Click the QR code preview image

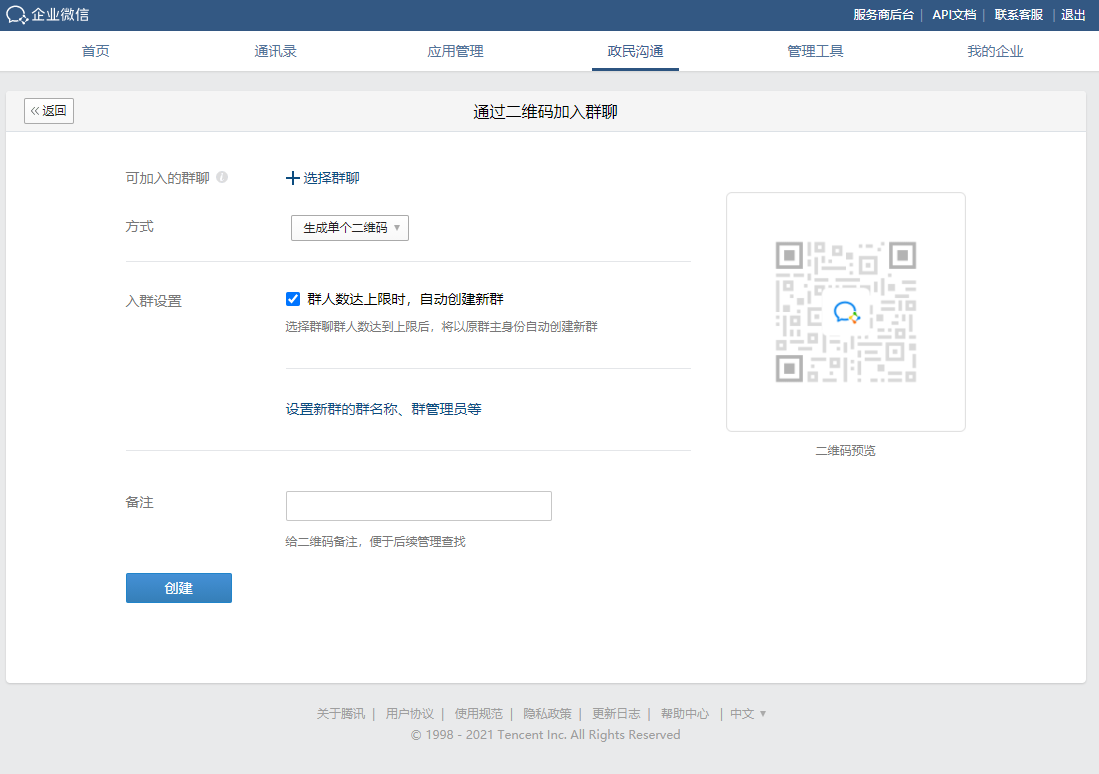pos(846,312)
